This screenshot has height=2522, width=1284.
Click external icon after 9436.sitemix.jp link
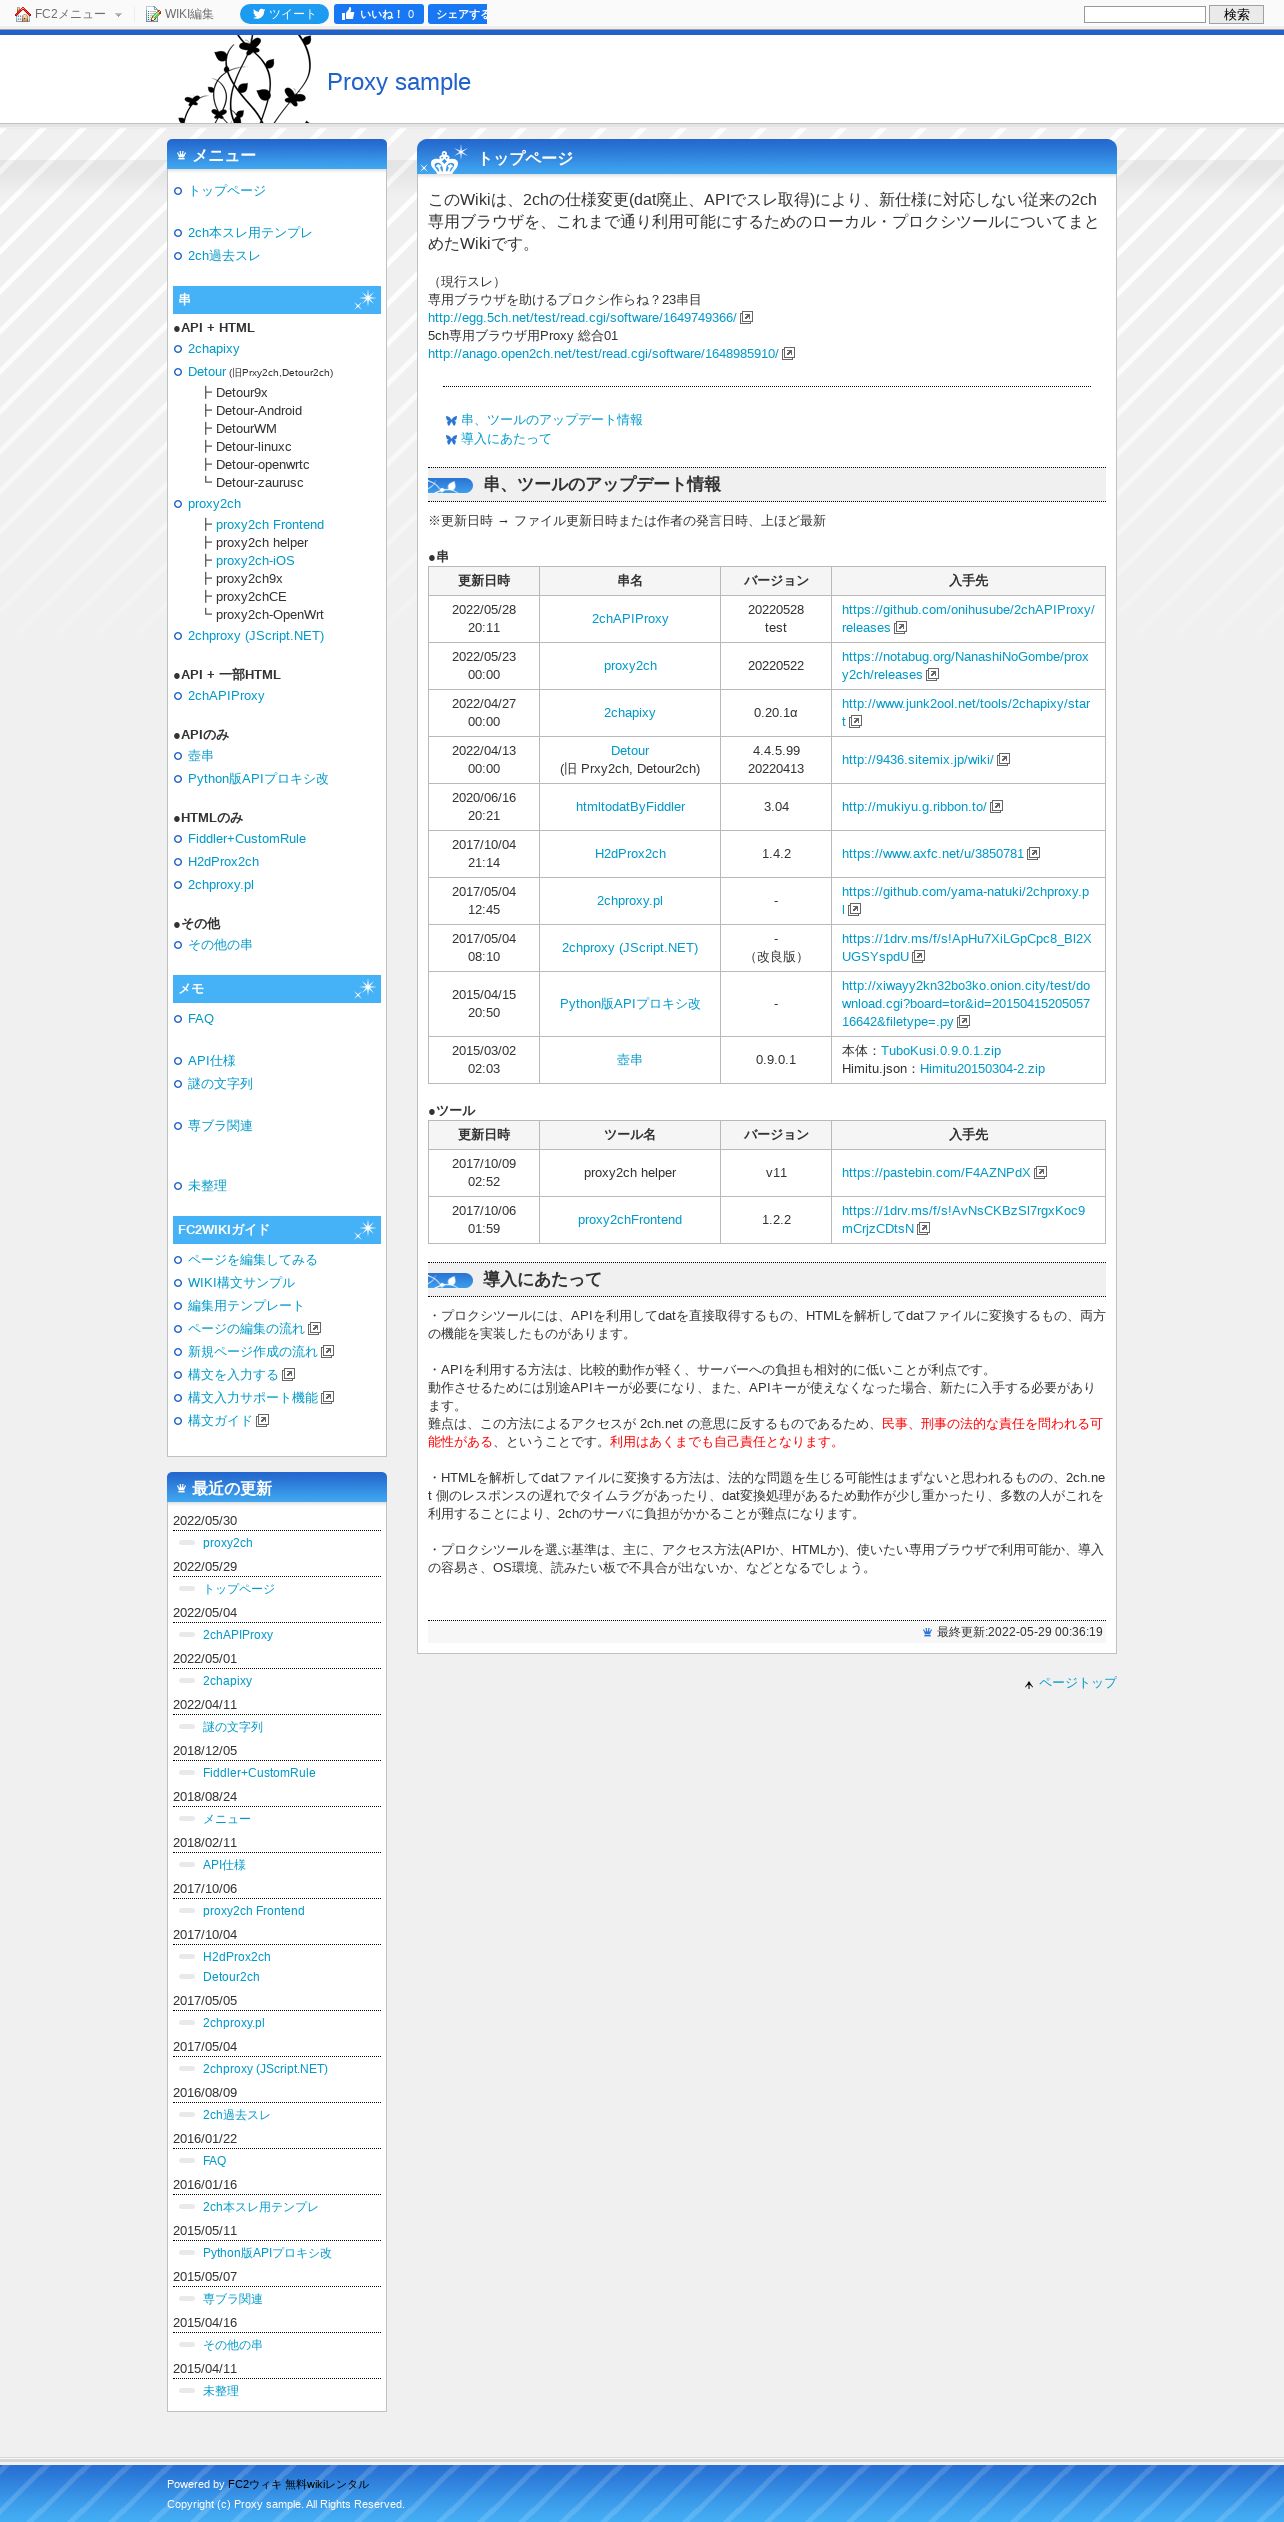pos(1004,760)
